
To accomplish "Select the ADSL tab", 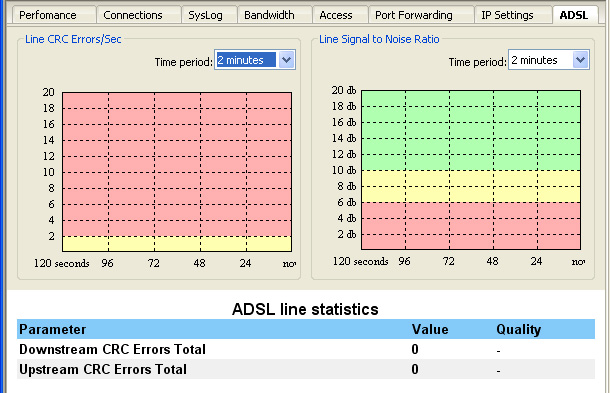I will [x=575, y=15].
